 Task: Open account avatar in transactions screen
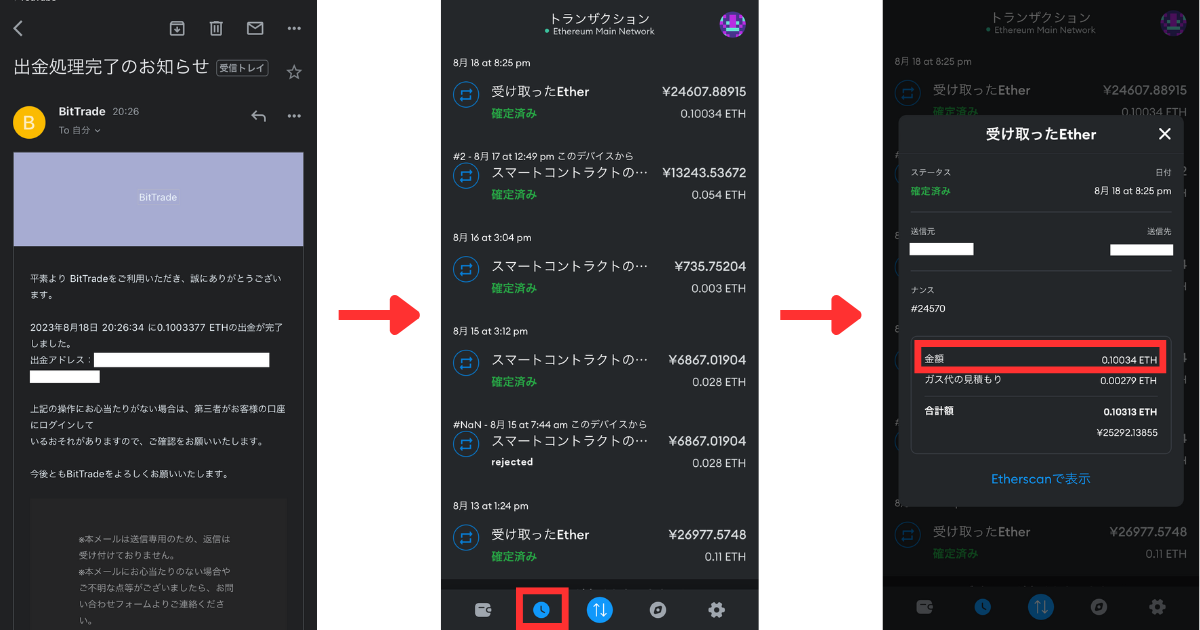(733, 25)
